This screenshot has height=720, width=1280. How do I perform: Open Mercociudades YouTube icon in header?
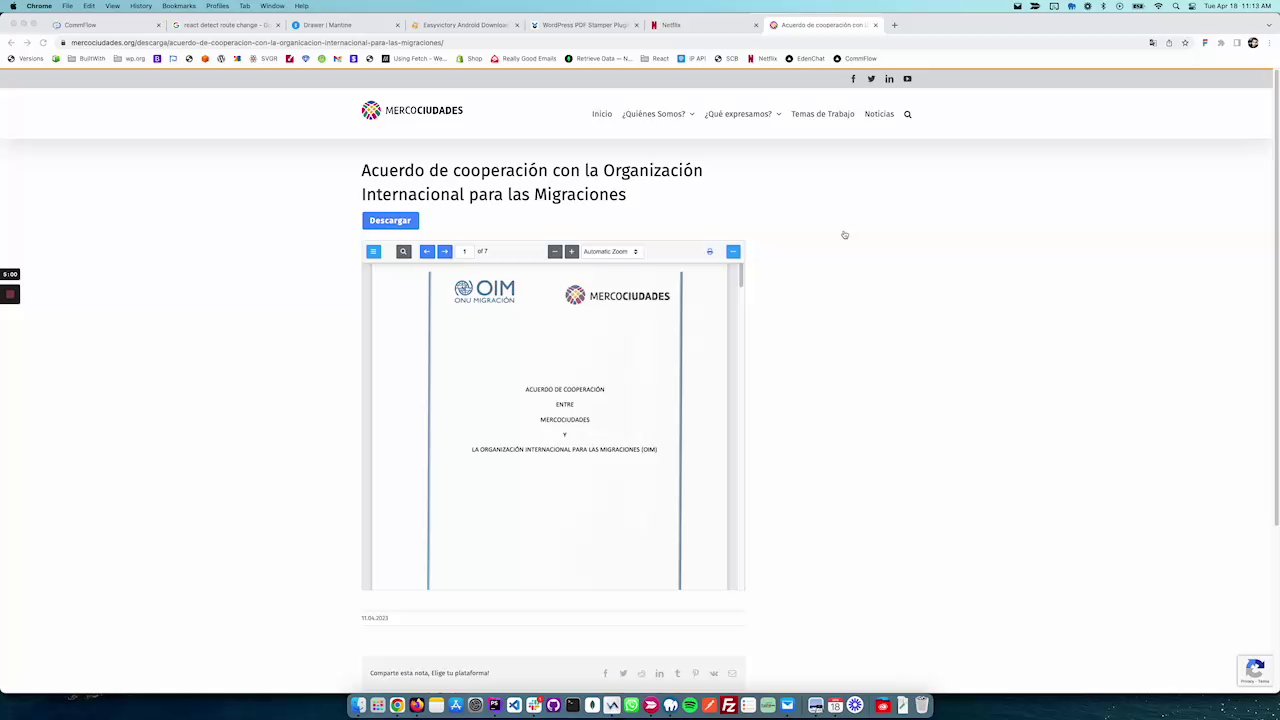[907, 79]
